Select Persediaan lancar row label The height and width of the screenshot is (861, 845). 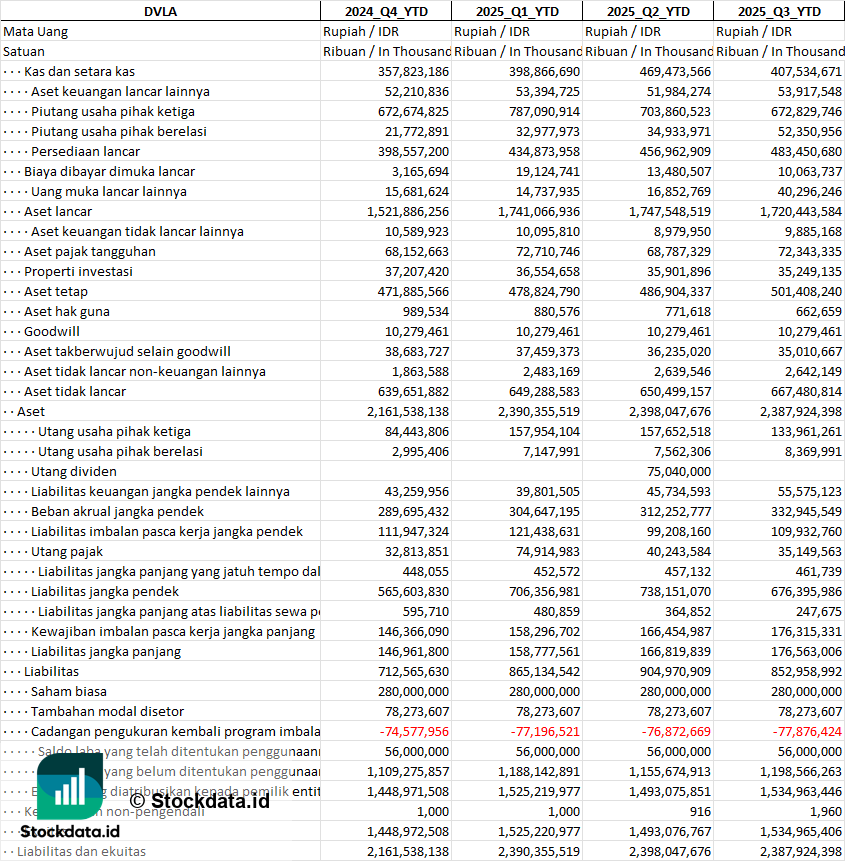click(85, 152)
